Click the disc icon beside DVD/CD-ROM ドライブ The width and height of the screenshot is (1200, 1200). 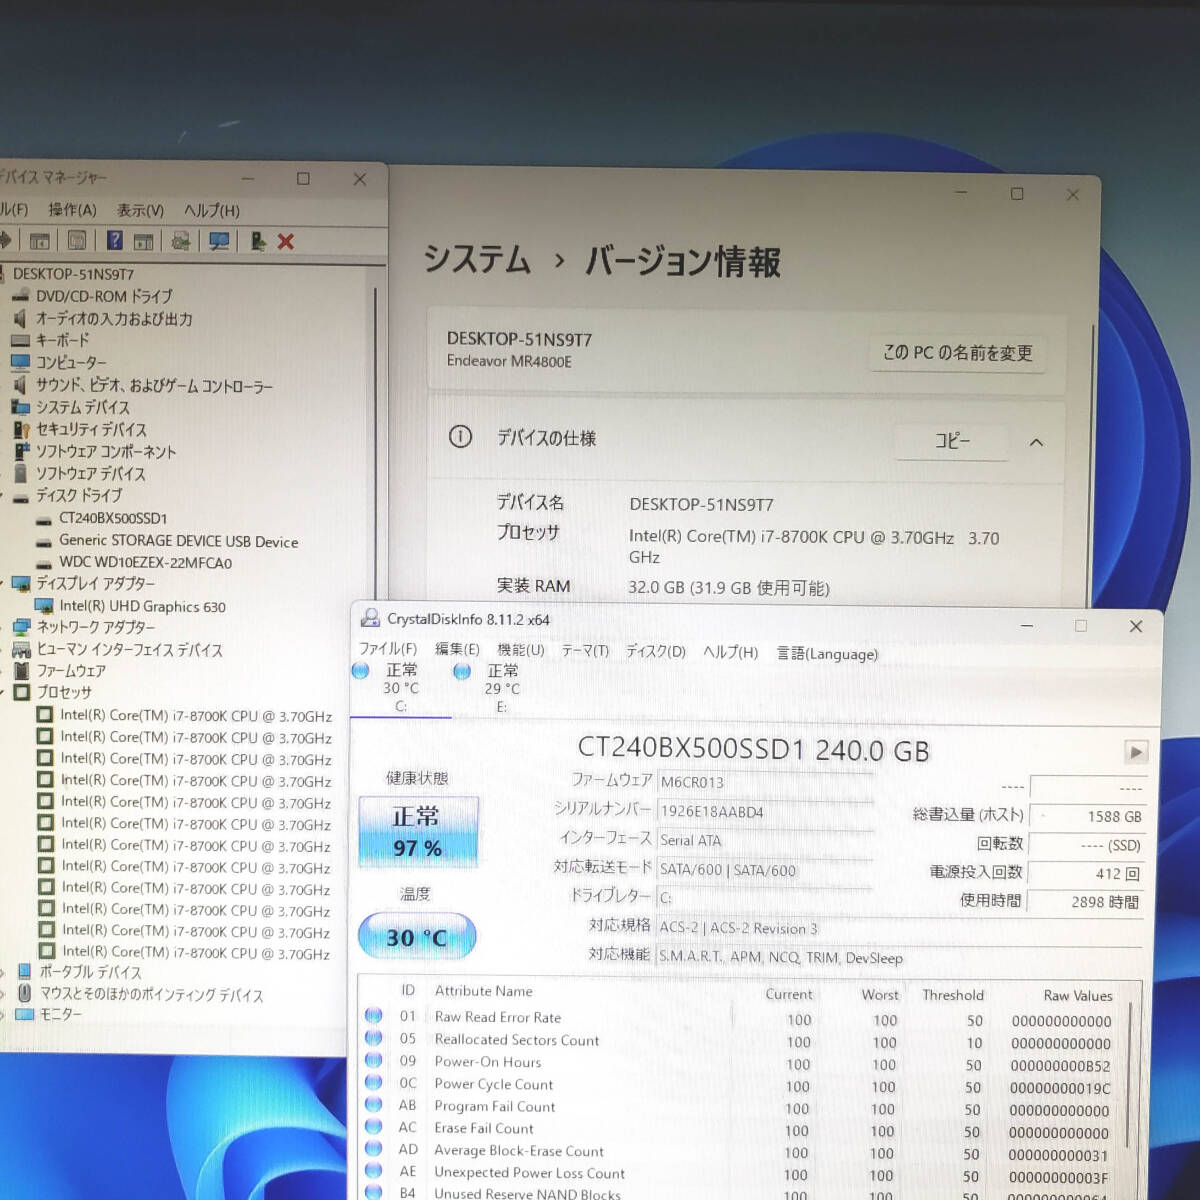(x=20, y=296)
